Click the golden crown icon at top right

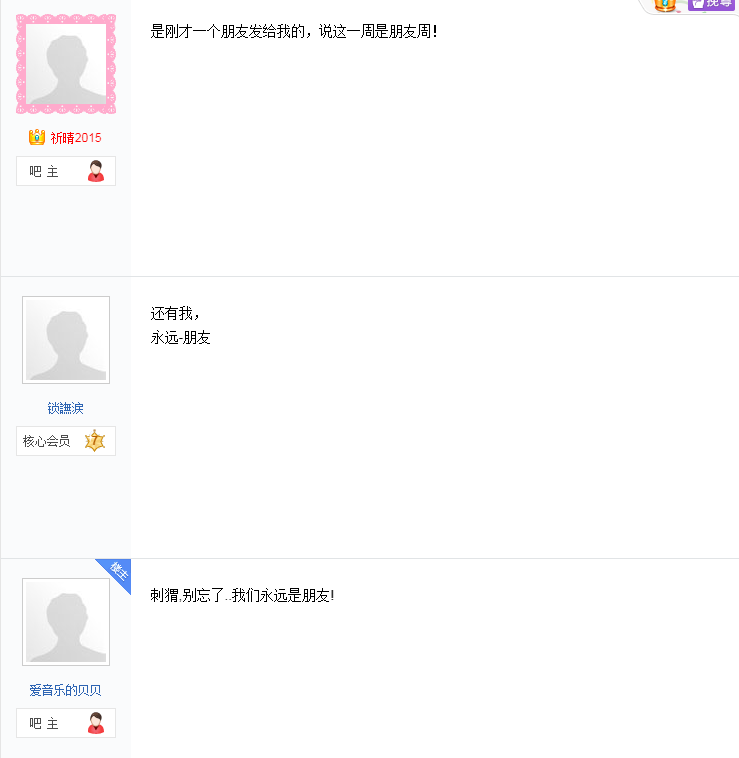665,5
